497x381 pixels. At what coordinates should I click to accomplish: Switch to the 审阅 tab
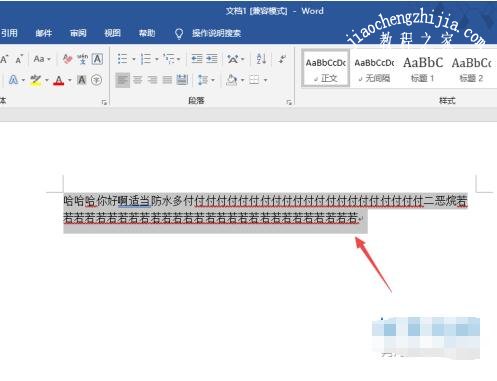78,33
